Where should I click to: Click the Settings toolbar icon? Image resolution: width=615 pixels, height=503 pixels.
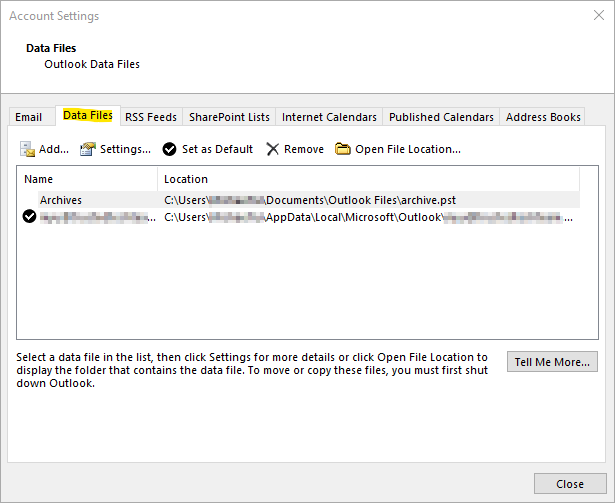click(88, 149)
